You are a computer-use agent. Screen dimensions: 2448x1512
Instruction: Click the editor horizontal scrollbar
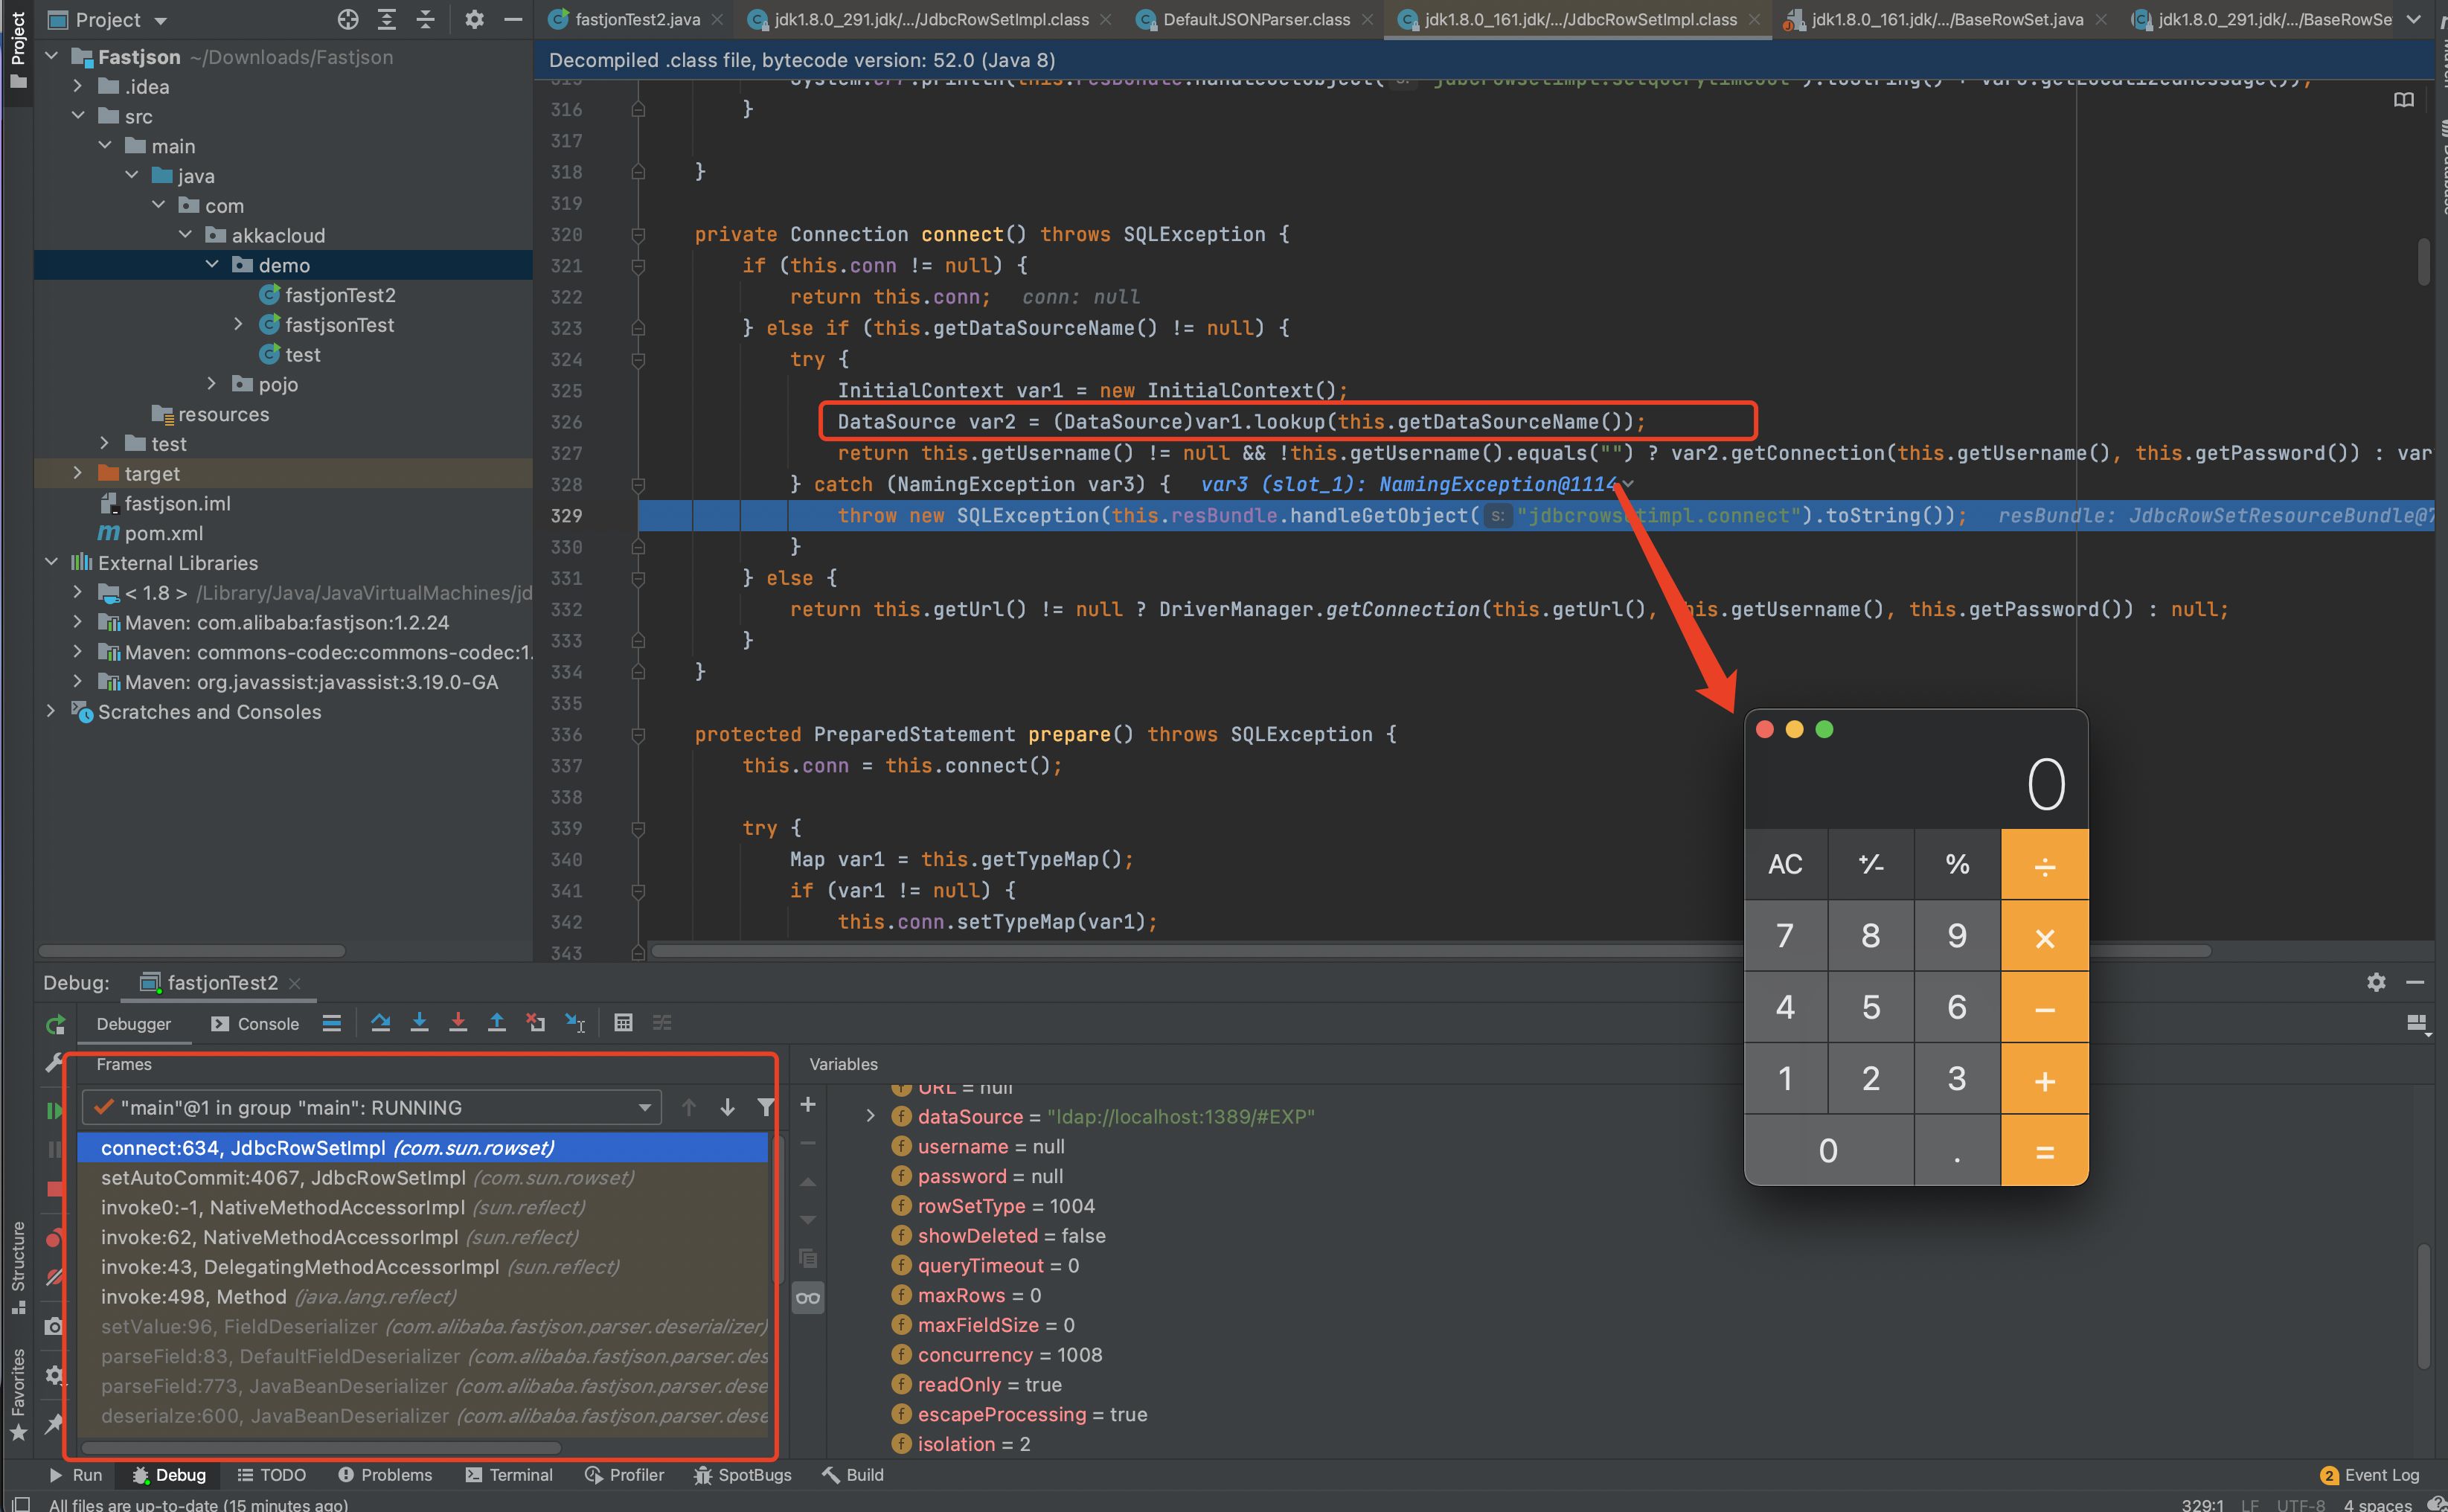pos(1430,950)
